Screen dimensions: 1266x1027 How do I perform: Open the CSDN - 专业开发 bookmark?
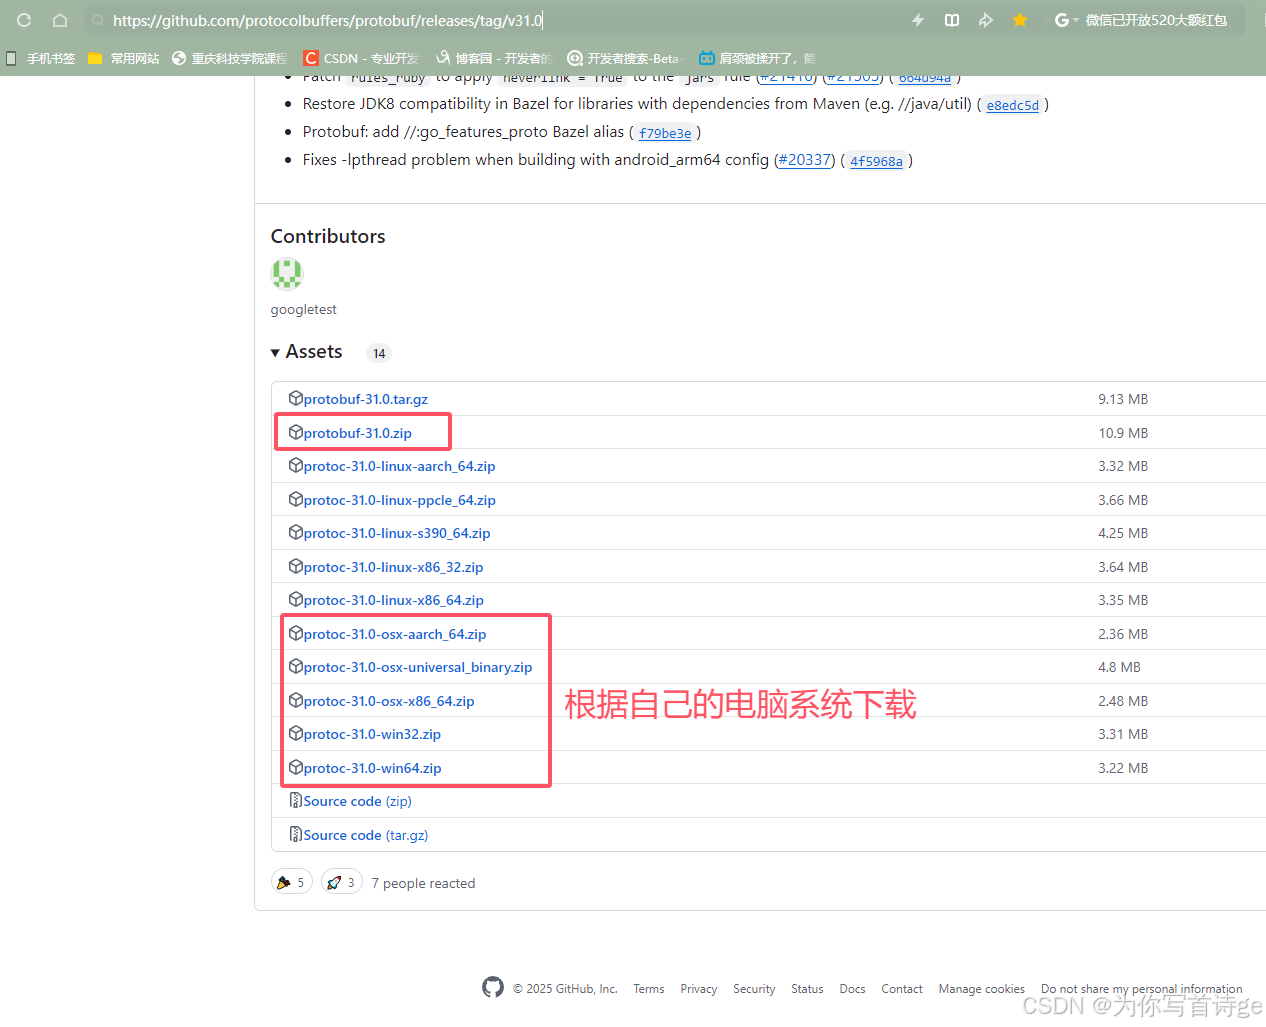tap(362, 58)
